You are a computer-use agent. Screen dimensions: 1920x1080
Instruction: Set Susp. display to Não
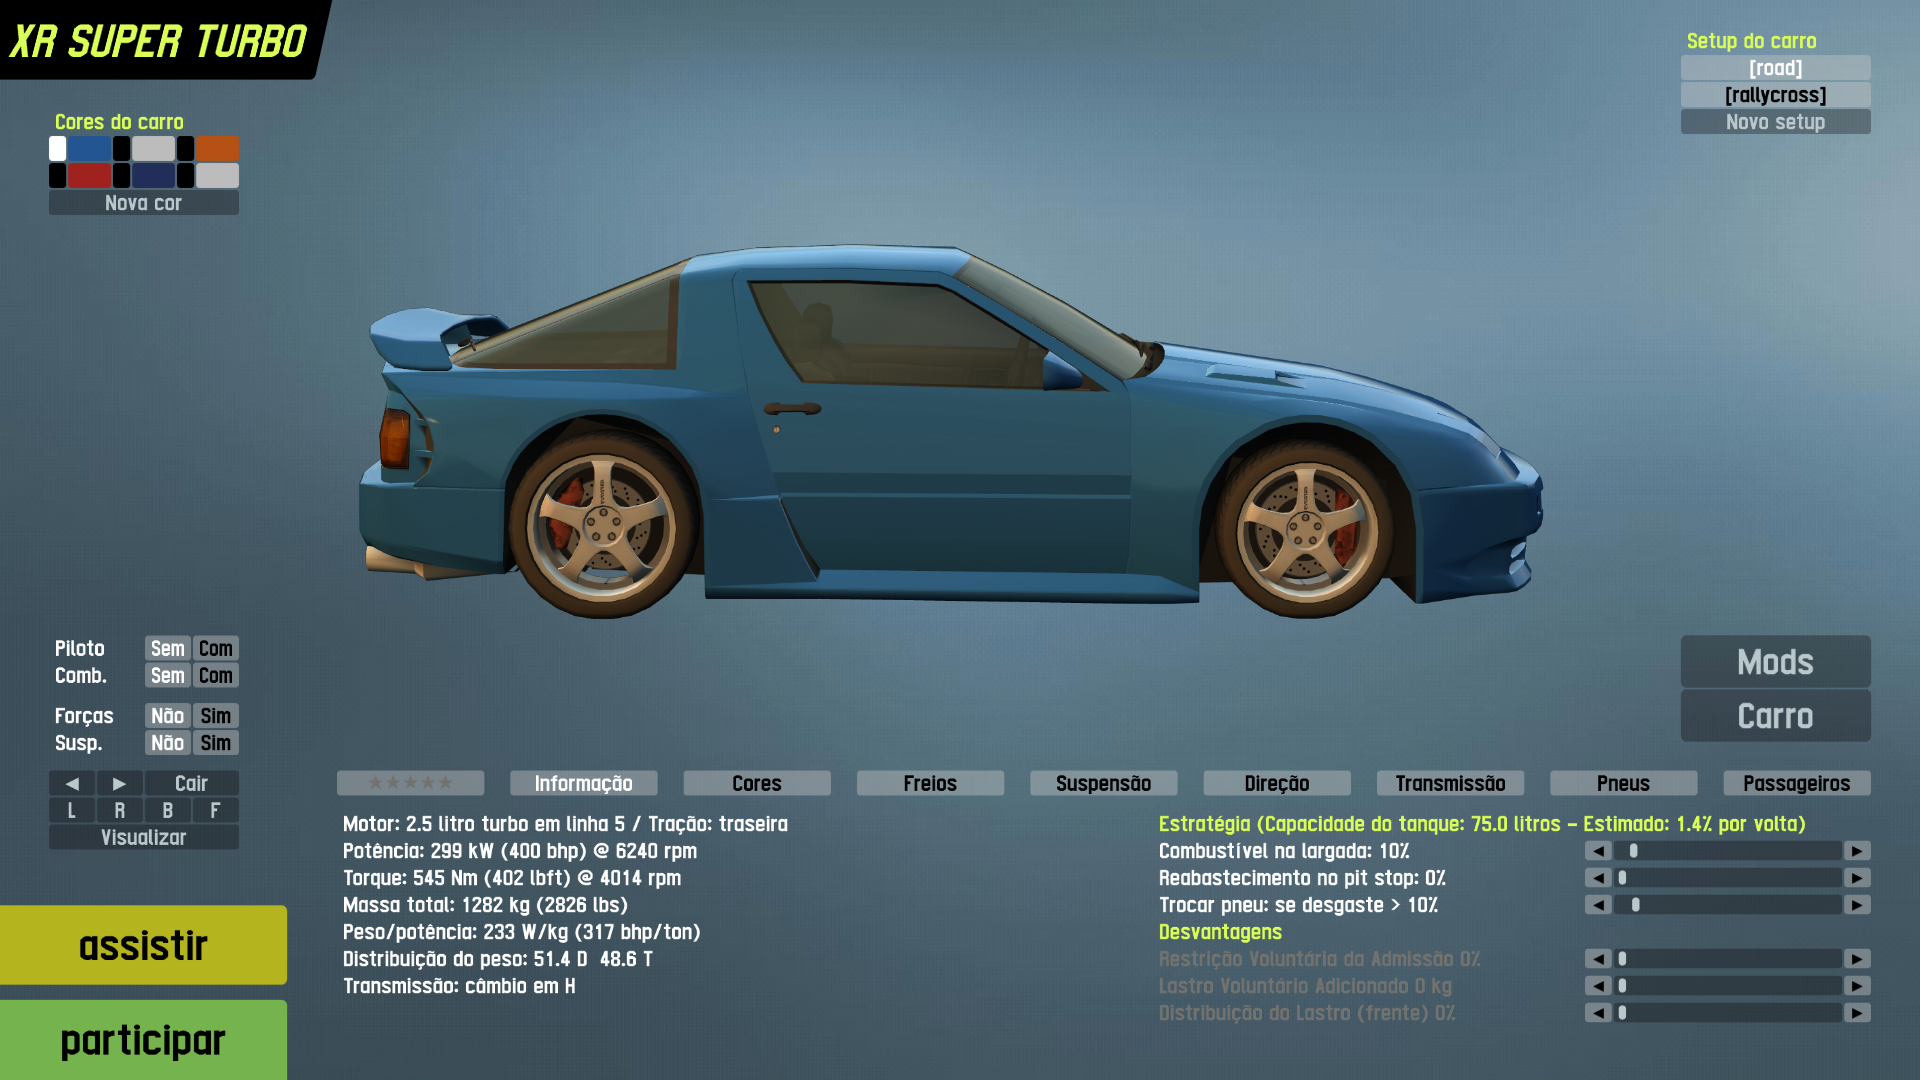click(x=167, y=743)
